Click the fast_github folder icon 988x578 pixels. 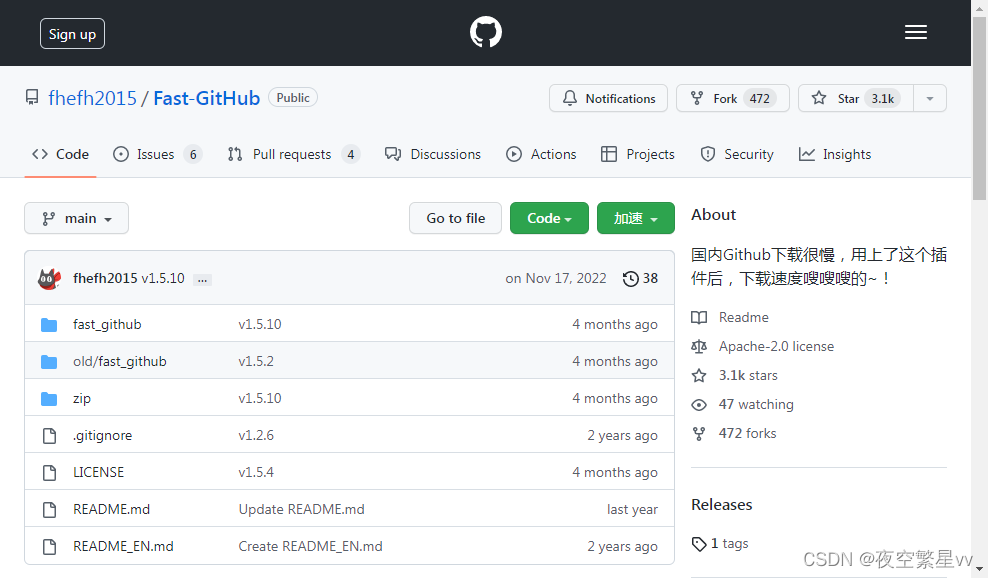tap(49, 325)
